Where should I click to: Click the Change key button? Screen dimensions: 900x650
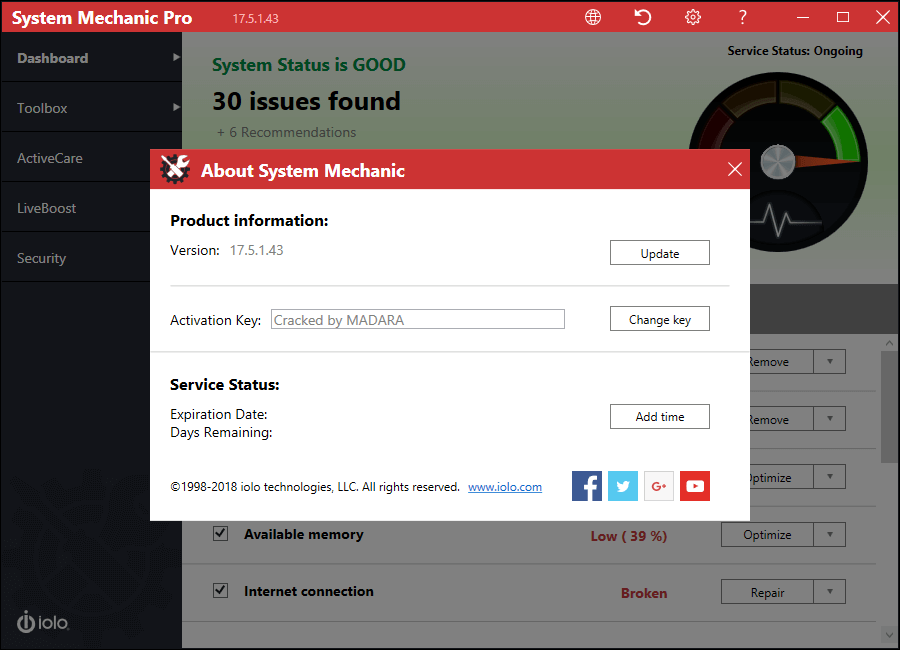pyautogui.click(x=660, y=319)
